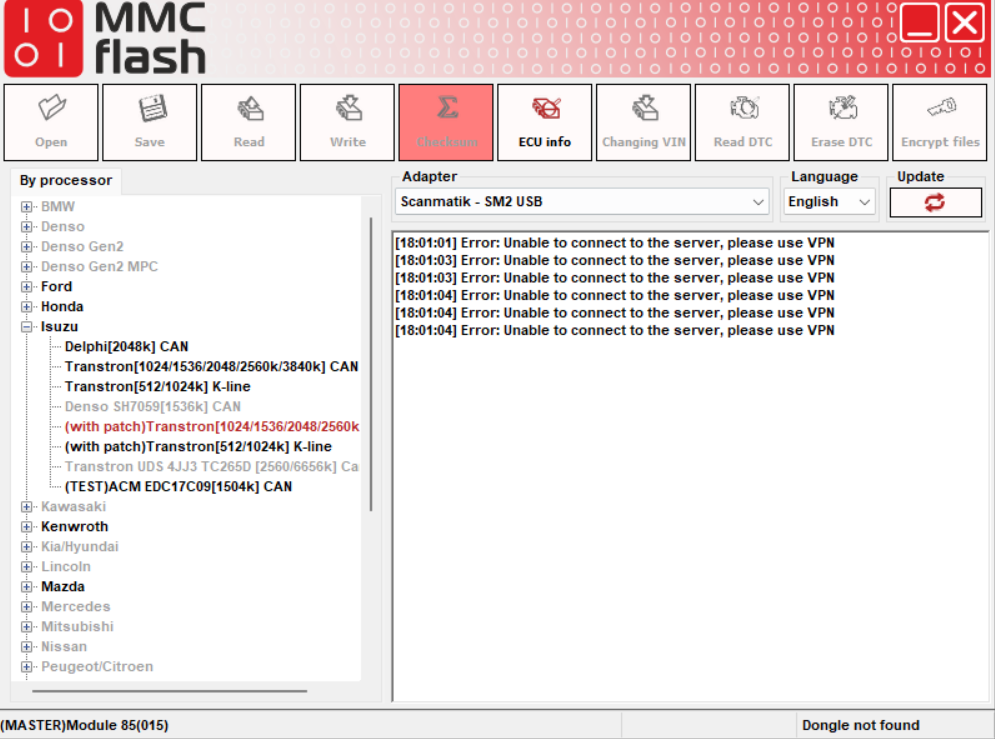Viewport: 995px width, 739px height.
Task: Expand the Denso tree node
Action: (x=26, y=226)
